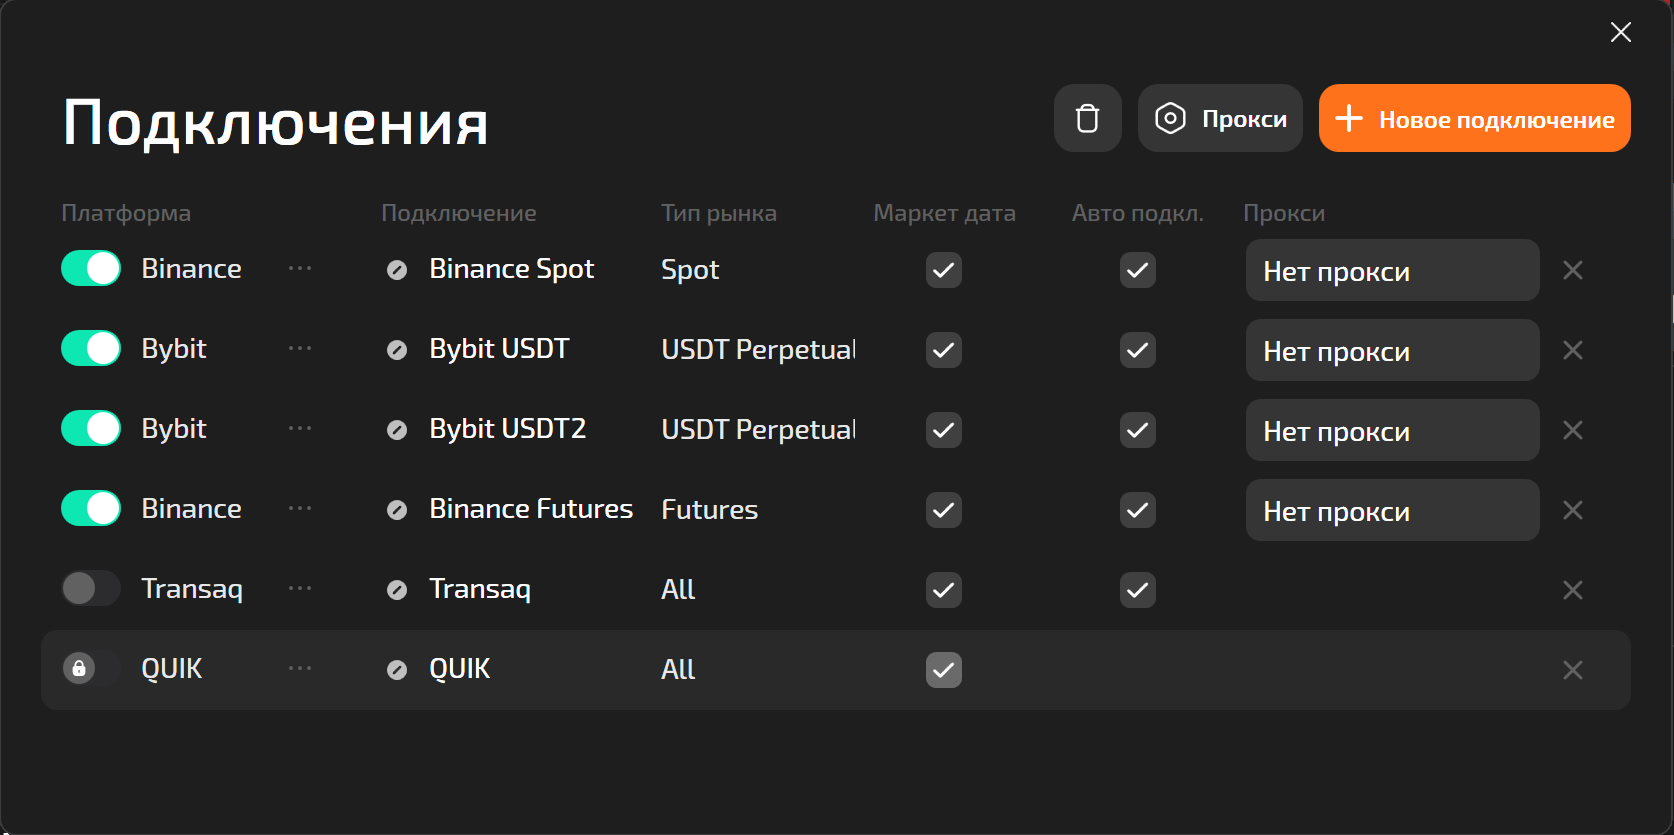Click edit icon next to QUIK connection
The image size is (1674, 835).
pyautogui.click(x=397, y=670)
